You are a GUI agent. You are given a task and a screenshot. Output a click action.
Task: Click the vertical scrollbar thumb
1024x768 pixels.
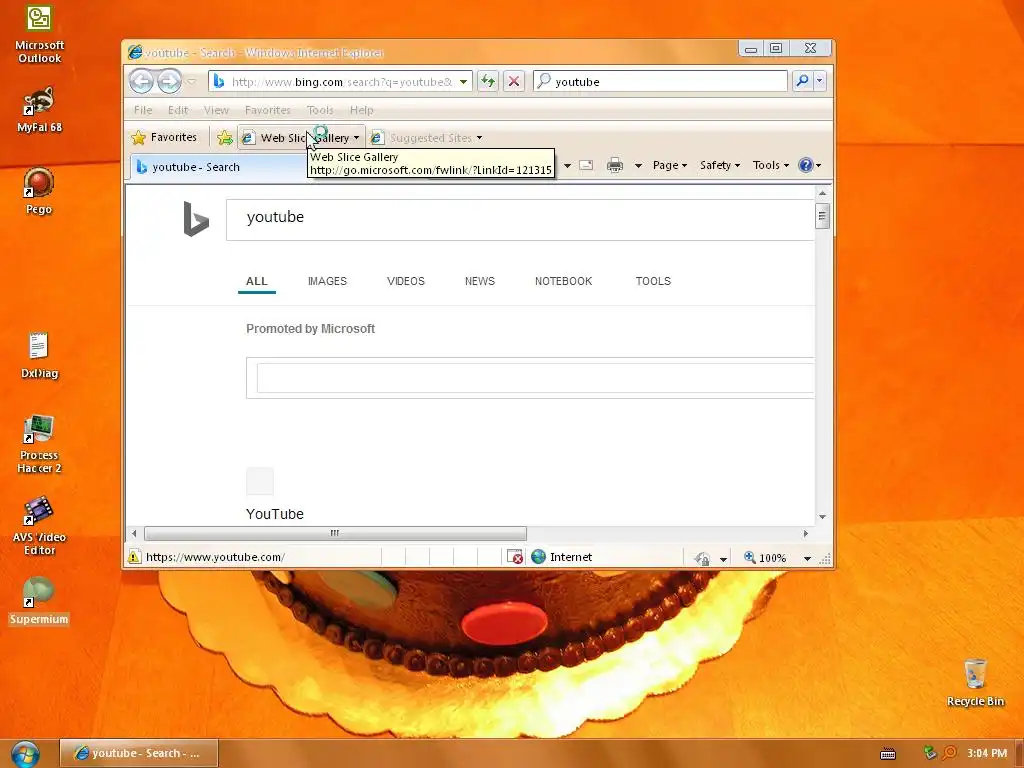[x=822, y=216]
